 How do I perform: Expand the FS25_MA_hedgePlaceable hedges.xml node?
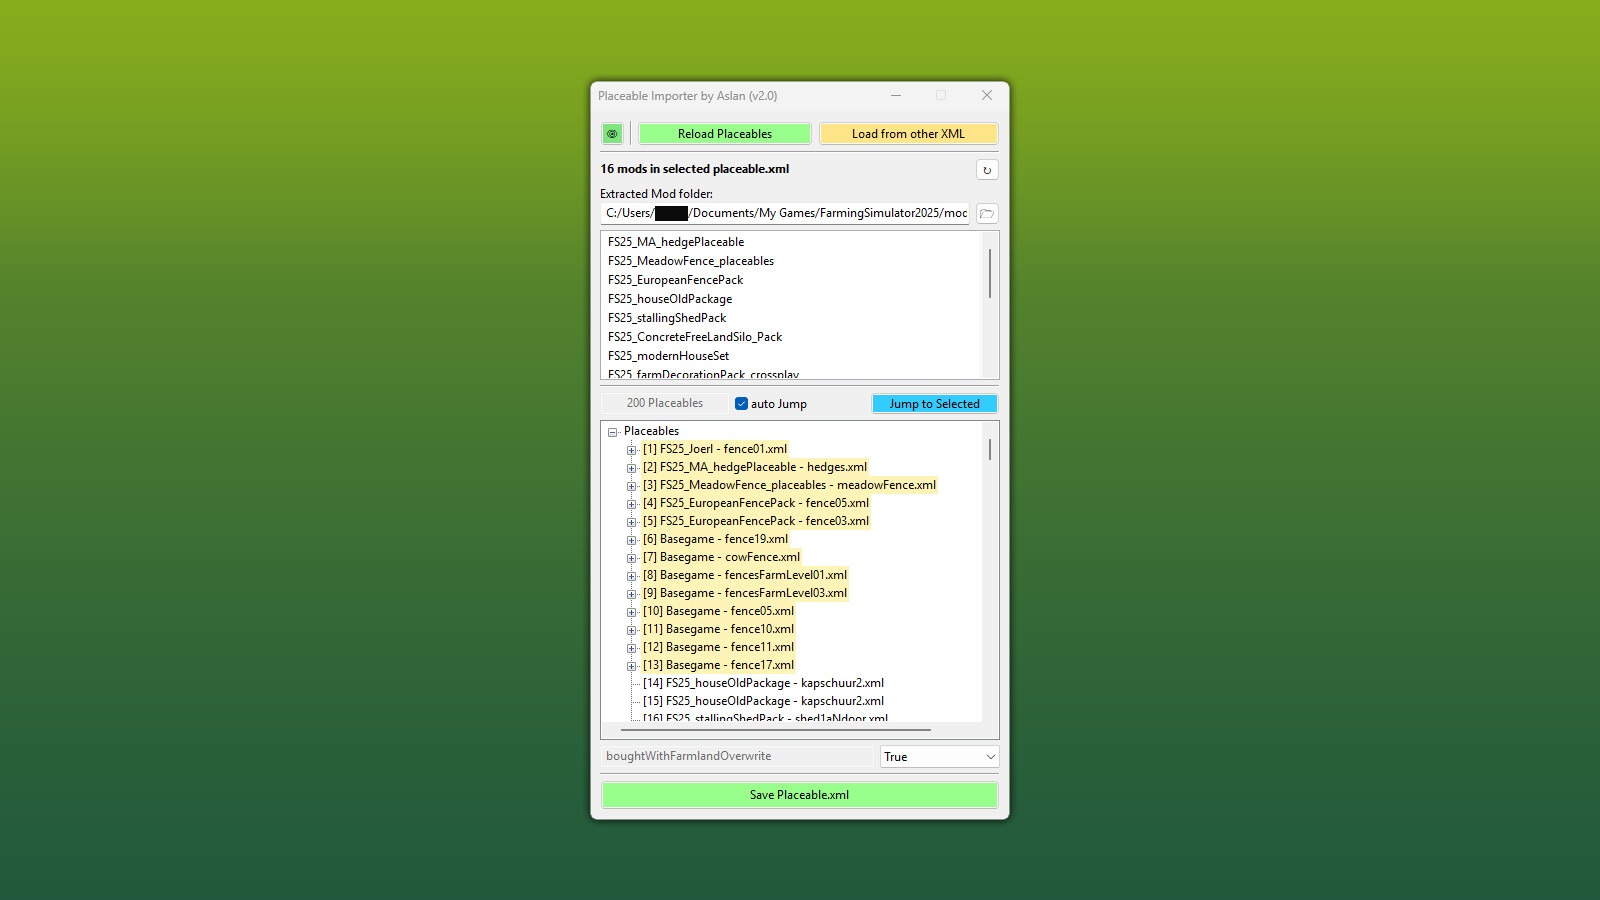coord(631,468)
